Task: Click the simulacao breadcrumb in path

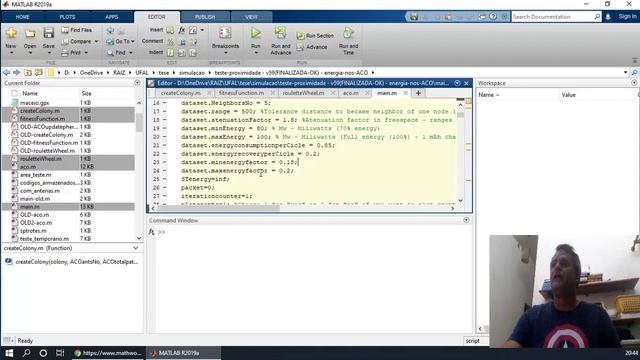Action: pyautogui.click(x=192, y=73)
